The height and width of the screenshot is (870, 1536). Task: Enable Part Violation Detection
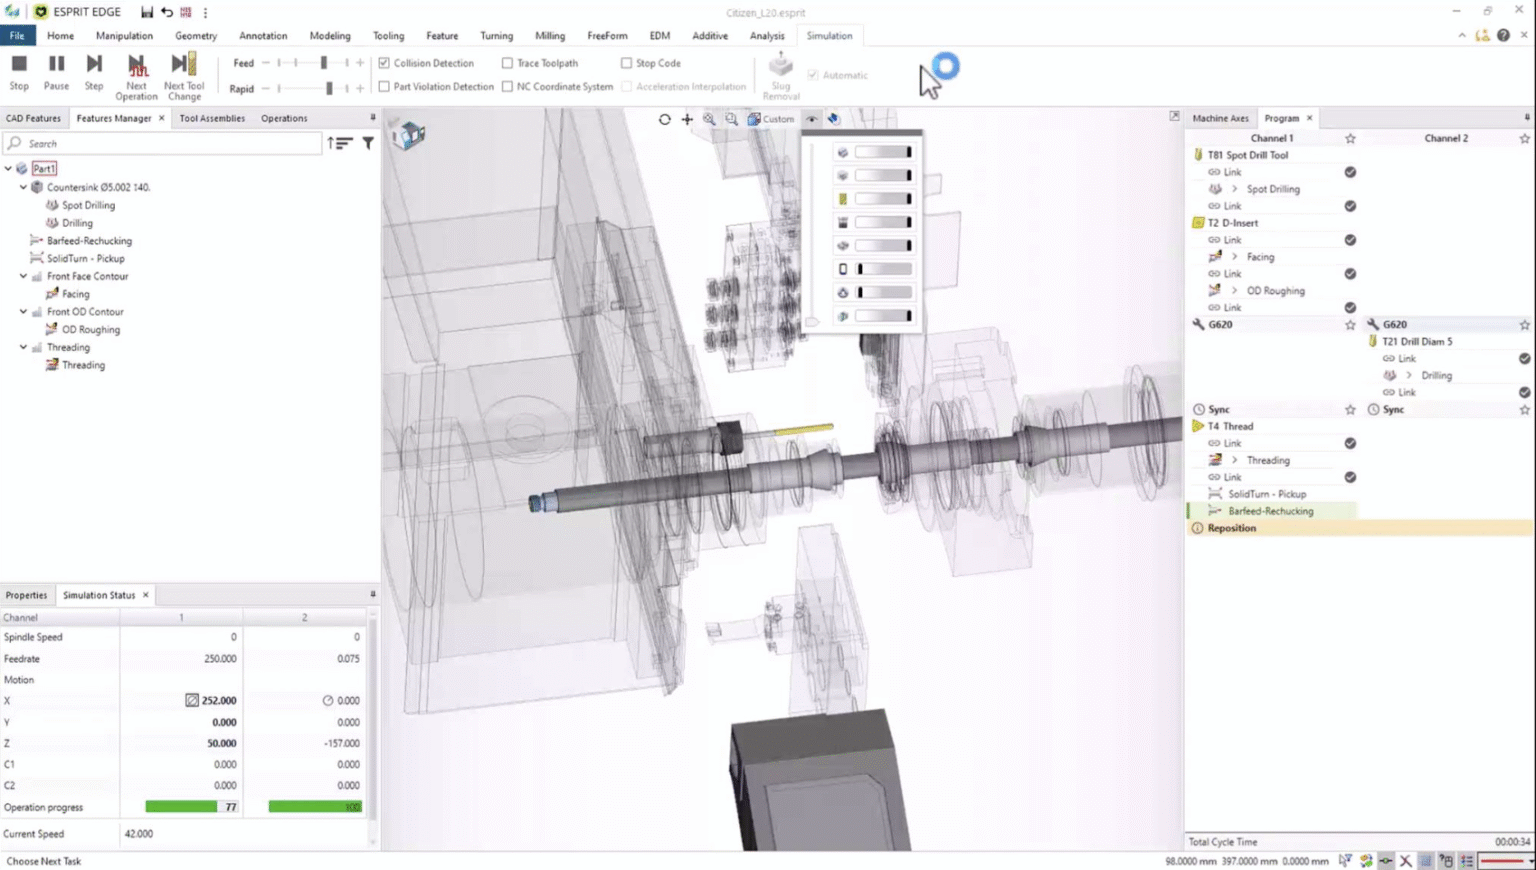click(x=384, y=86)
